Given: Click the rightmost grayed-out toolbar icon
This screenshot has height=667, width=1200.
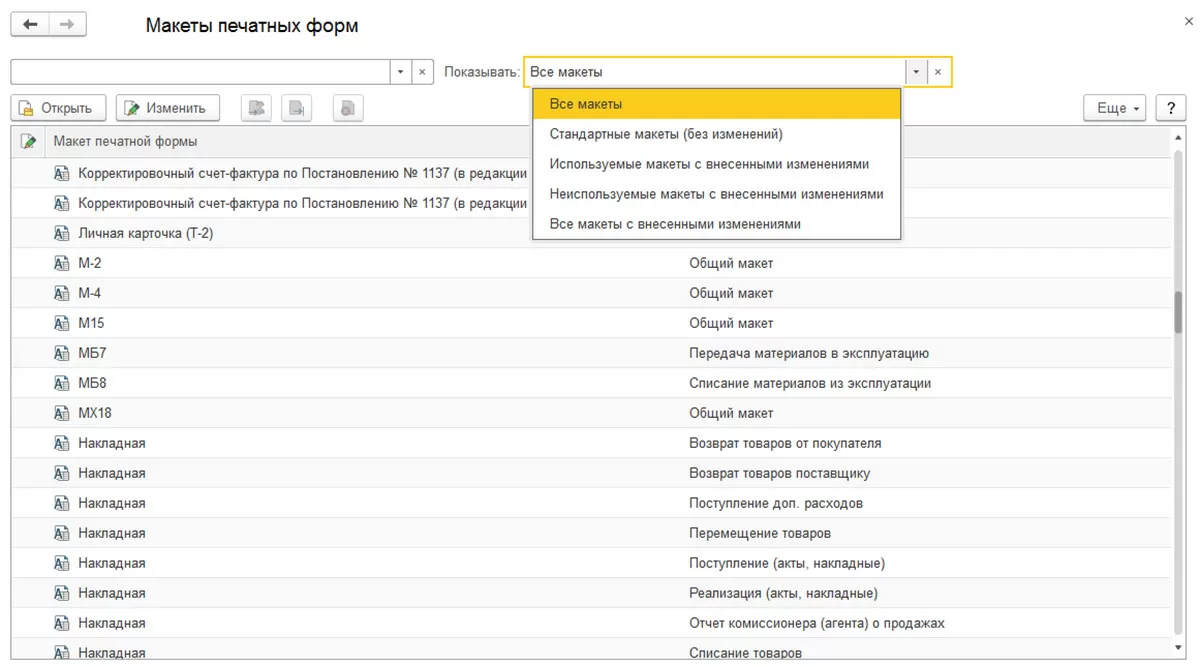Looking at the screenshot, I should [x=347, y=108].
